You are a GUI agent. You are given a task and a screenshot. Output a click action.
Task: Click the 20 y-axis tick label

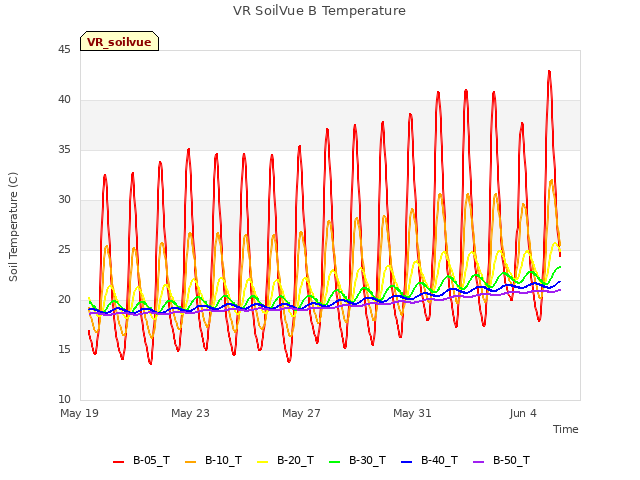coord(64,300)
